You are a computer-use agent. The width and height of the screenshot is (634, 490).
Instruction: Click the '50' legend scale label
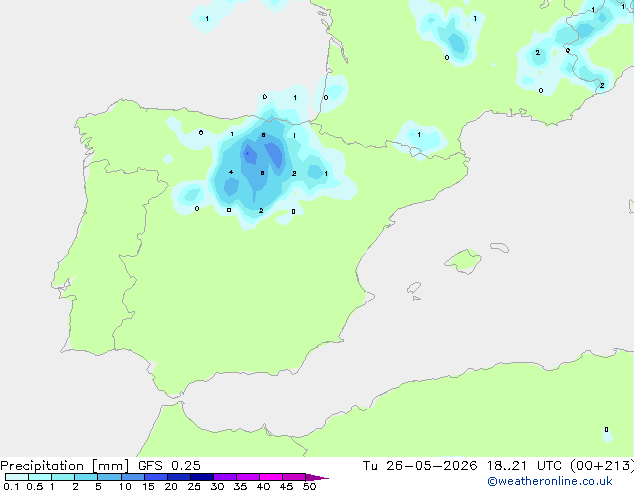[309, 486]
